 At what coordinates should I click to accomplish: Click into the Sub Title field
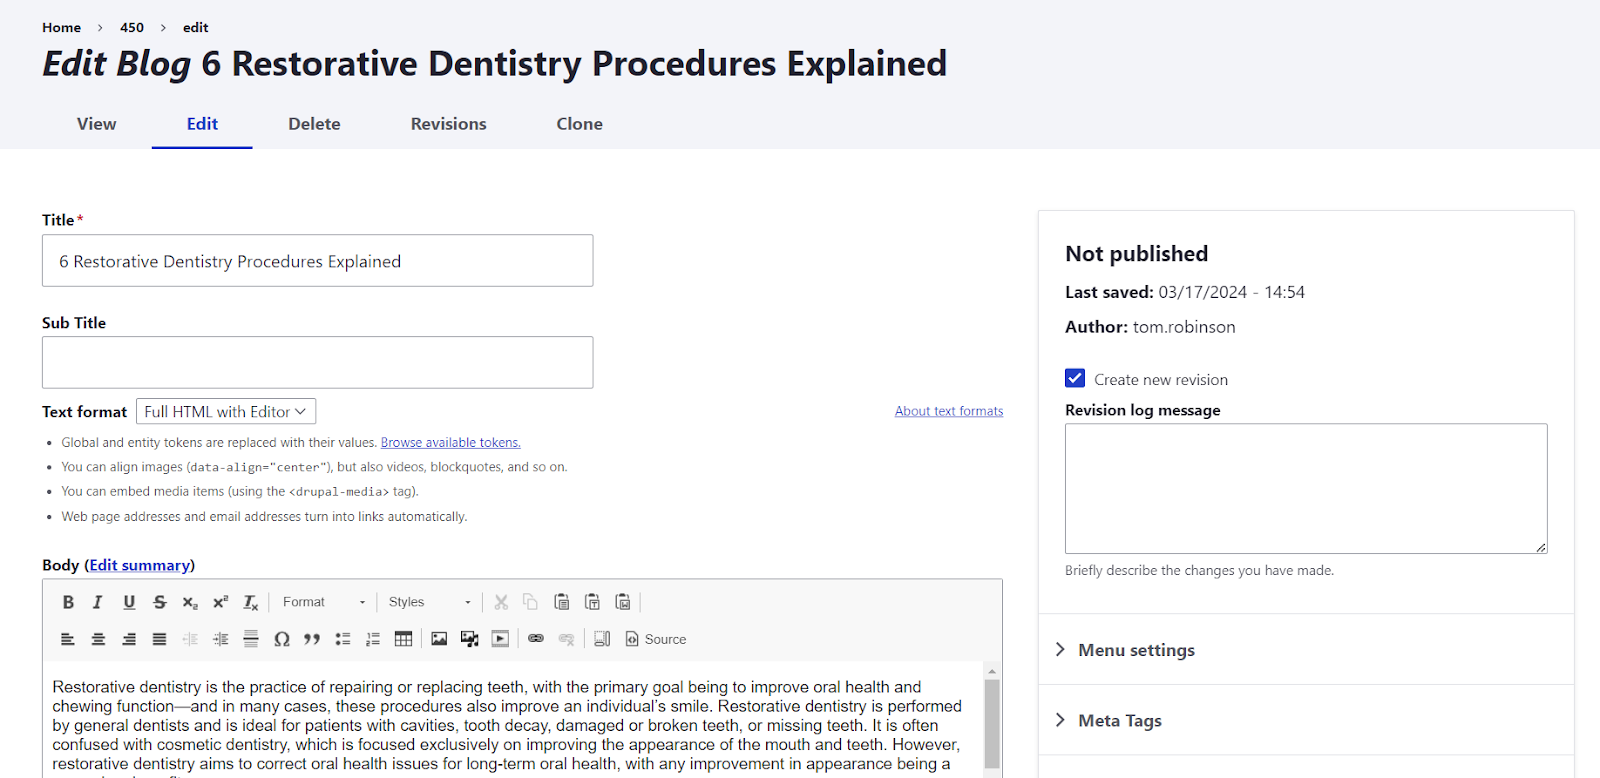click(317, 362)
